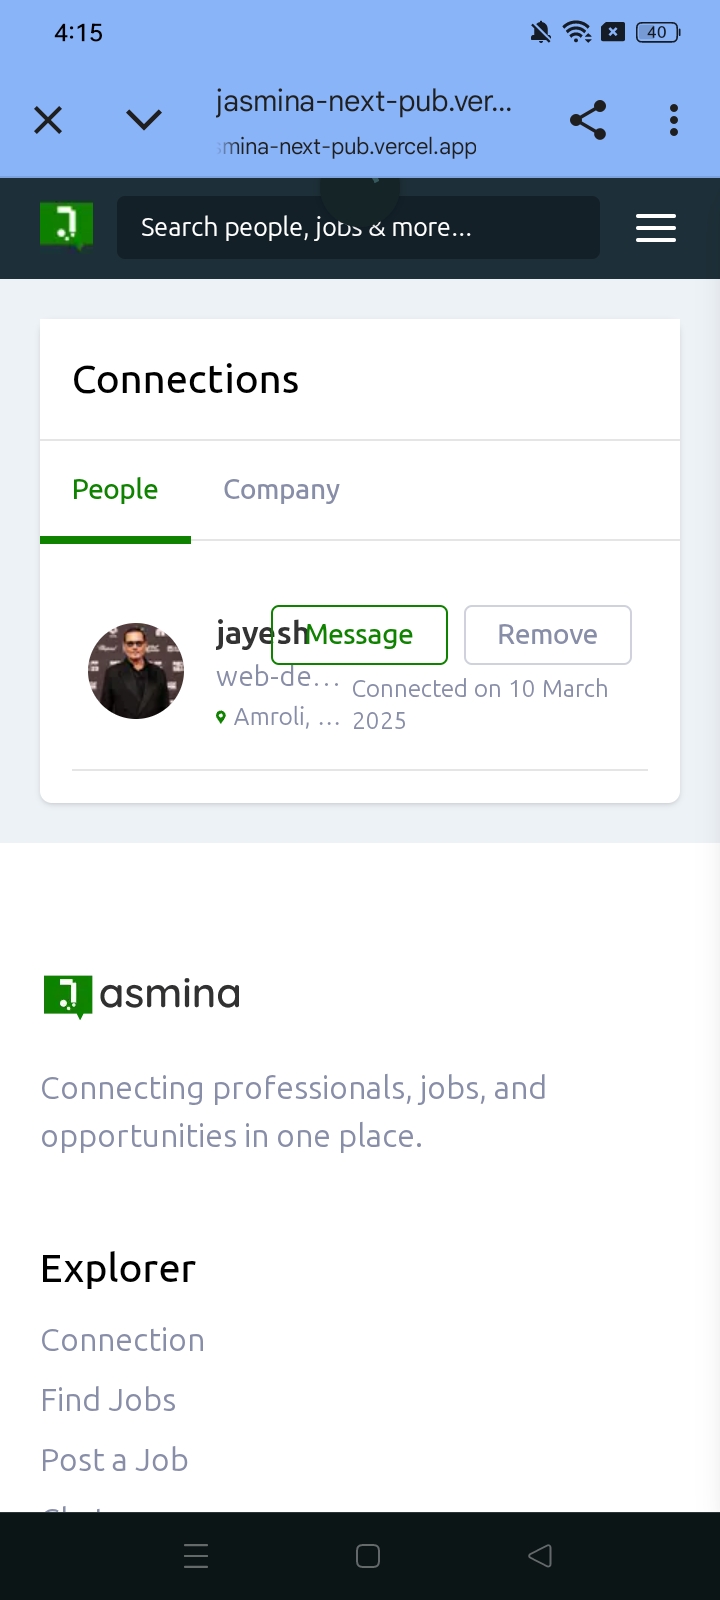This screenshot has height=1600, width=720.
Task: Open the Connection footer link
Action: pyautogui.click(x=123, y=1340)
